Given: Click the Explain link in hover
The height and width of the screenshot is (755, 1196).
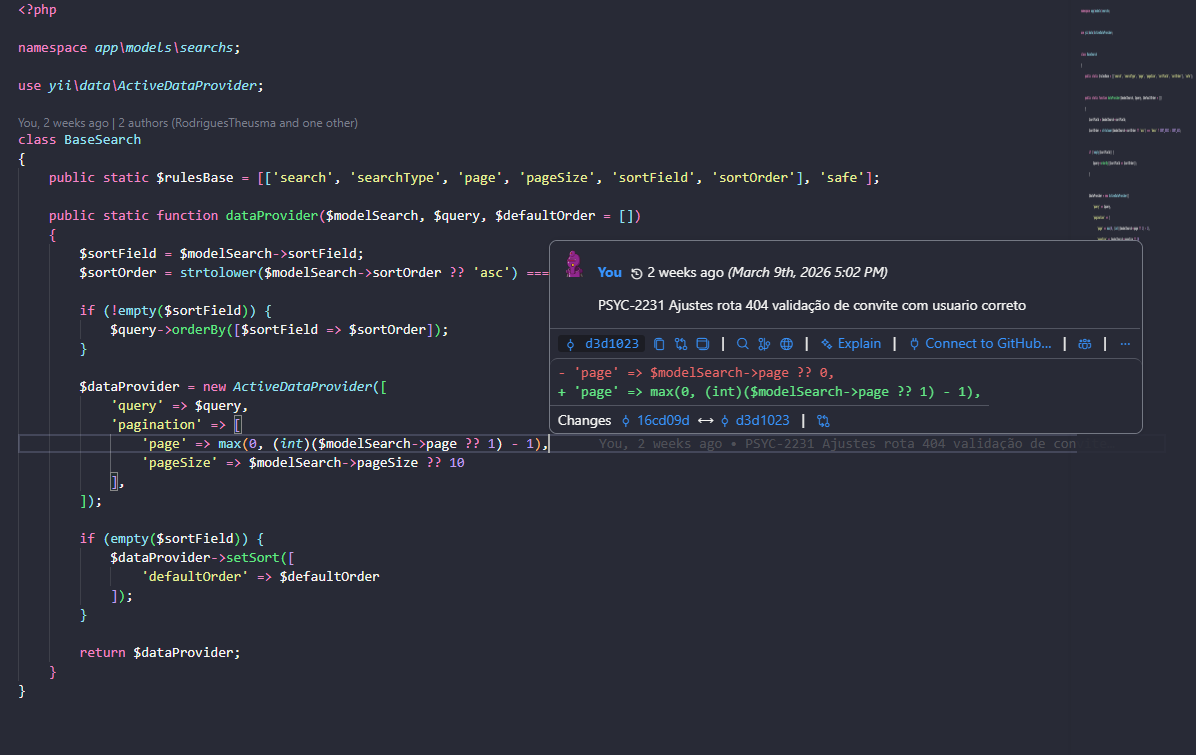Looking at the screenshot, I should 850,344.
